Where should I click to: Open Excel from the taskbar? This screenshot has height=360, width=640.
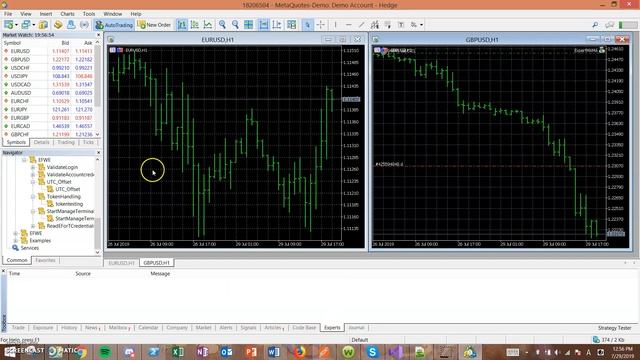coord(178,352)
